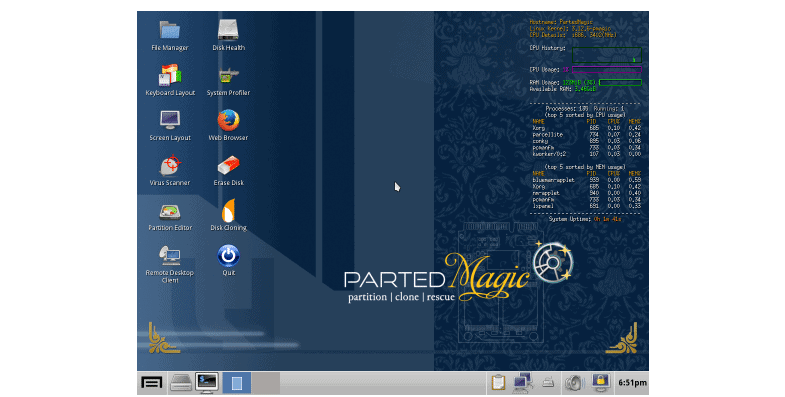
Task: Select the Erase Disk desktop icon
Action: [228, 170]
